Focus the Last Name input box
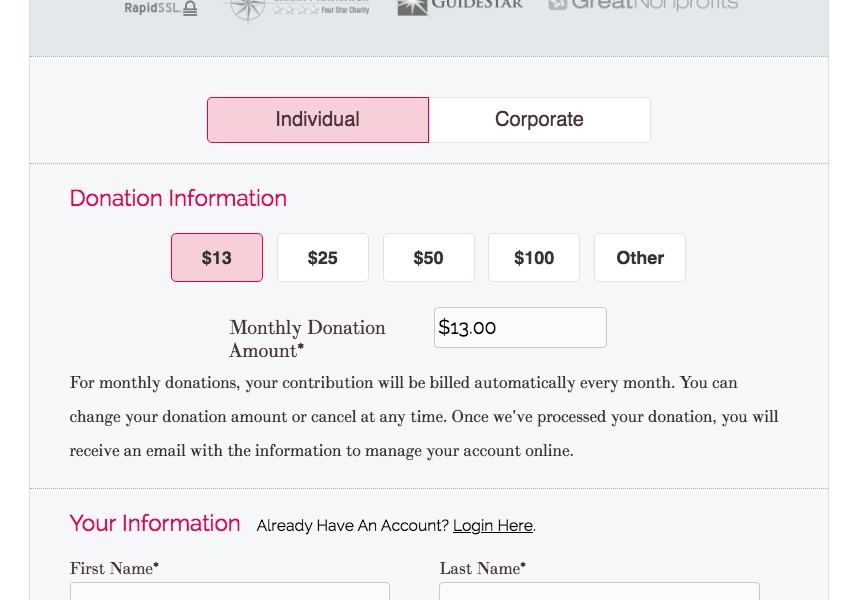Screen dimensions: 854x600 point(599,591)
